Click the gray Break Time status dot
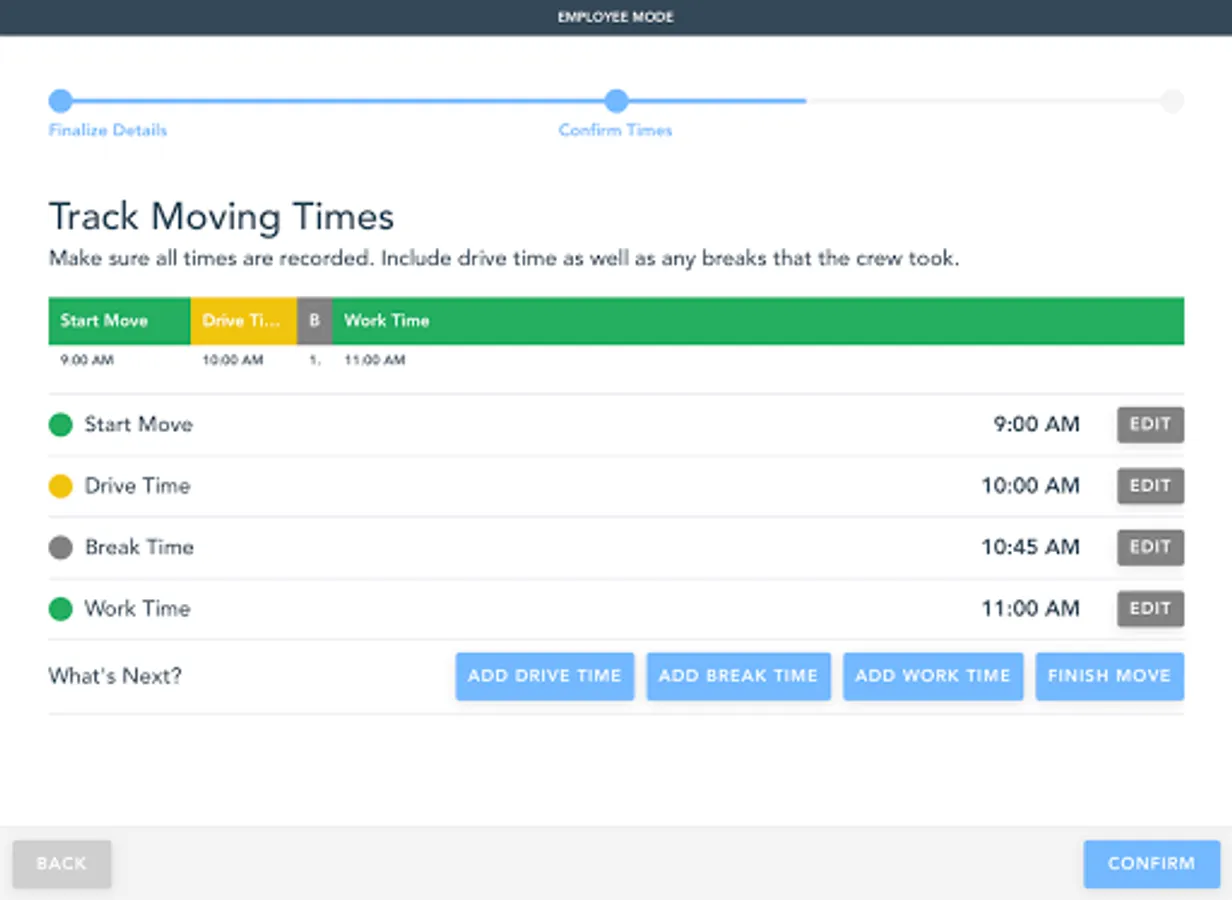This screenshot has height=900, width=1232. pos(60,547)
